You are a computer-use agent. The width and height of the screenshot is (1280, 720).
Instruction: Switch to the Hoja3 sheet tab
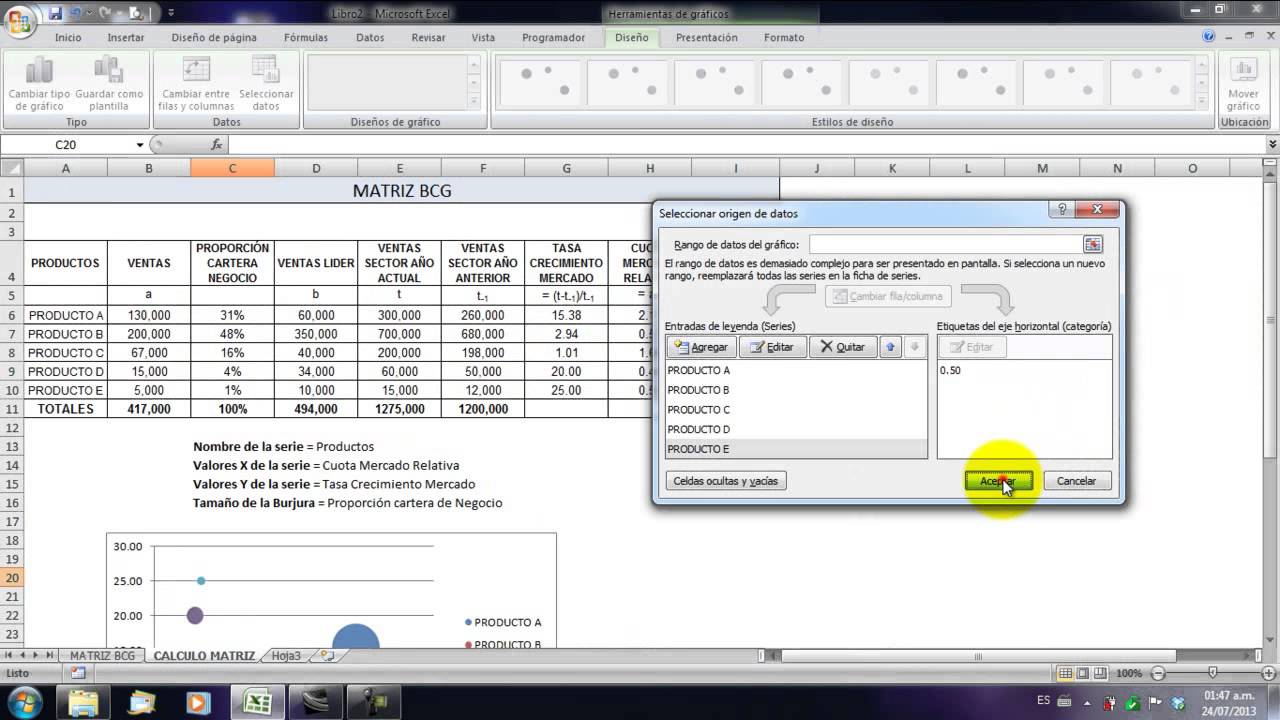click(286, 656)
